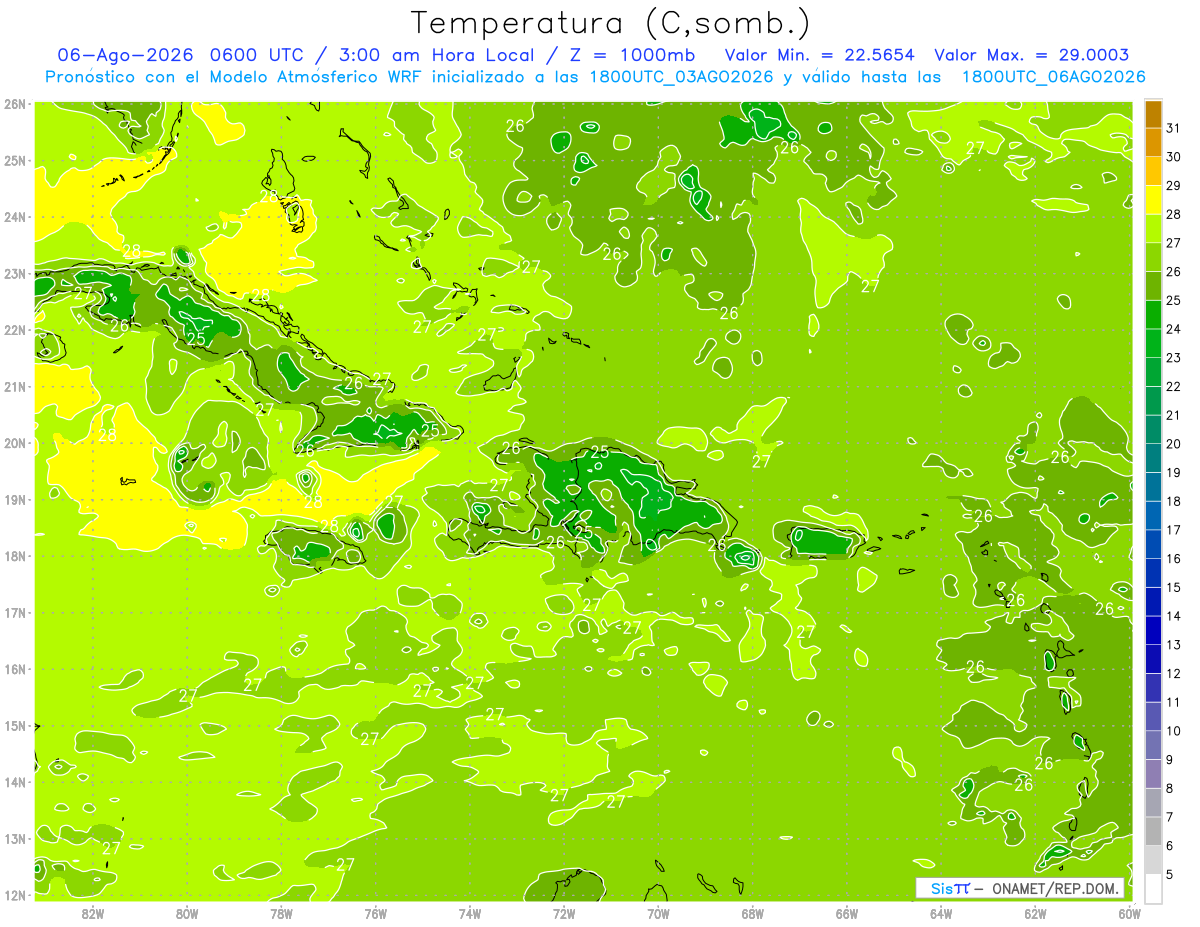This screenshot has height=927, width=1200.
Task: Select the purple swatch between 8 and 9
Action: 1153,773
